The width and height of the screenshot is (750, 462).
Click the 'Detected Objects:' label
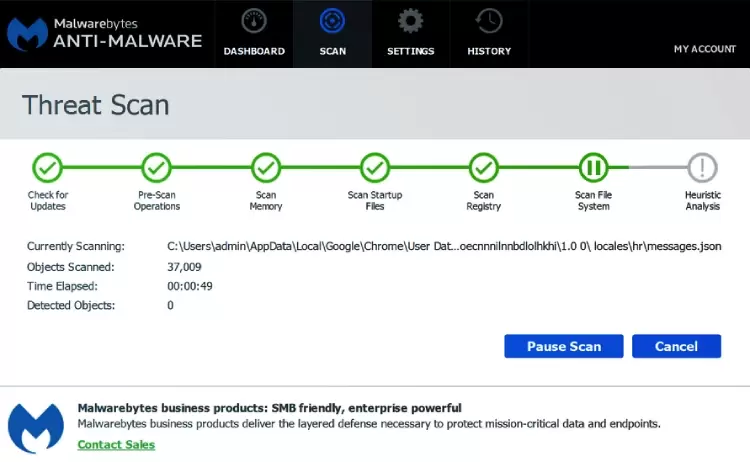pyautogui.click(x=71, y=305)
